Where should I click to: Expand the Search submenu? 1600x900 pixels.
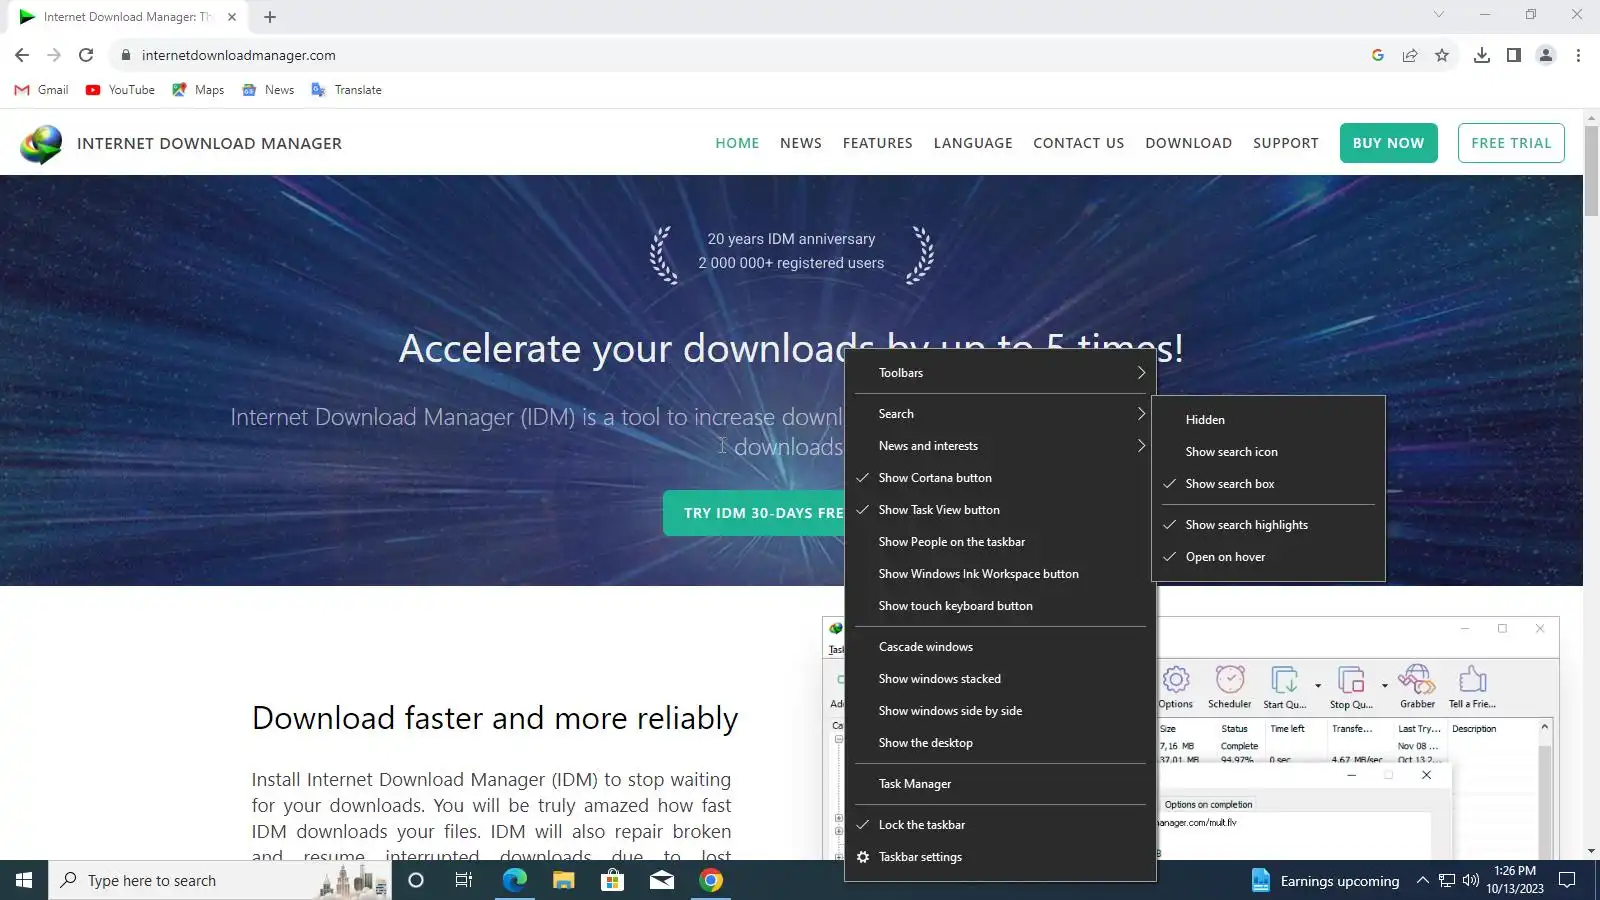[1000, 414]
